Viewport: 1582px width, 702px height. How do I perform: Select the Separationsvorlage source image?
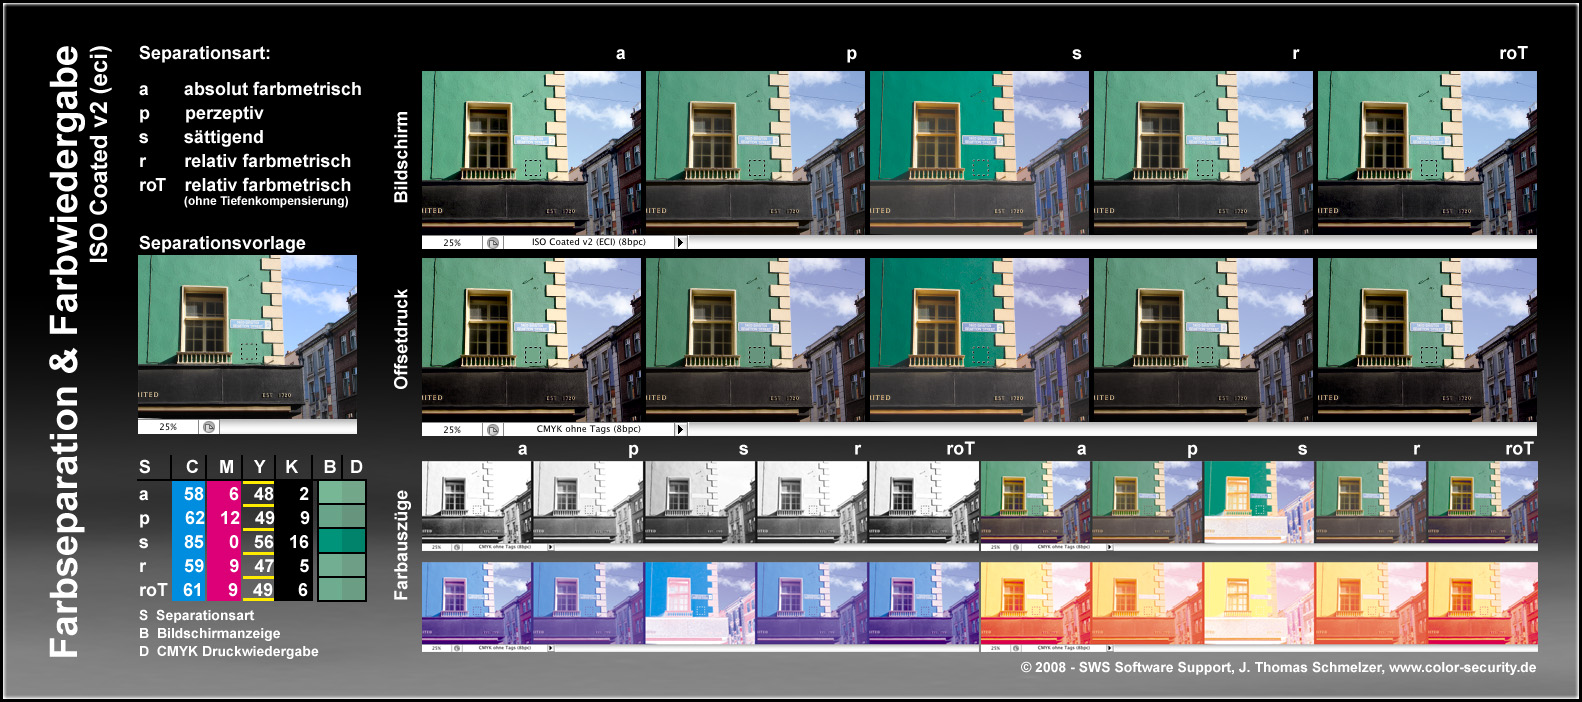click(x=247, y=336)
